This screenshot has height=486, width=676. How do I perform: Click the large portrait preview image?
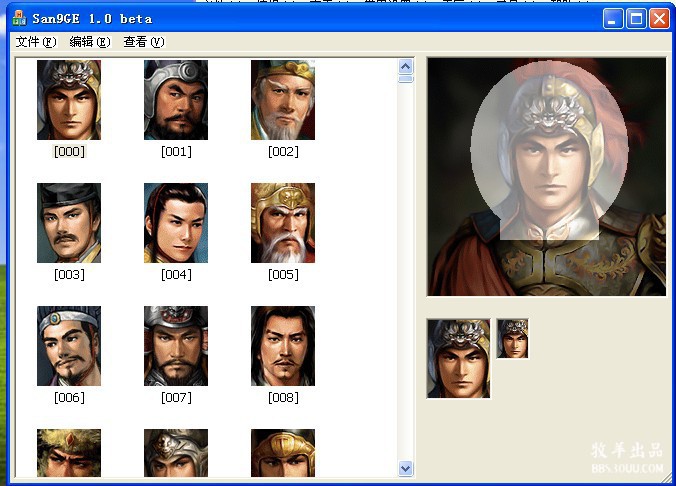pyautogui.click(x=547, y=177)
